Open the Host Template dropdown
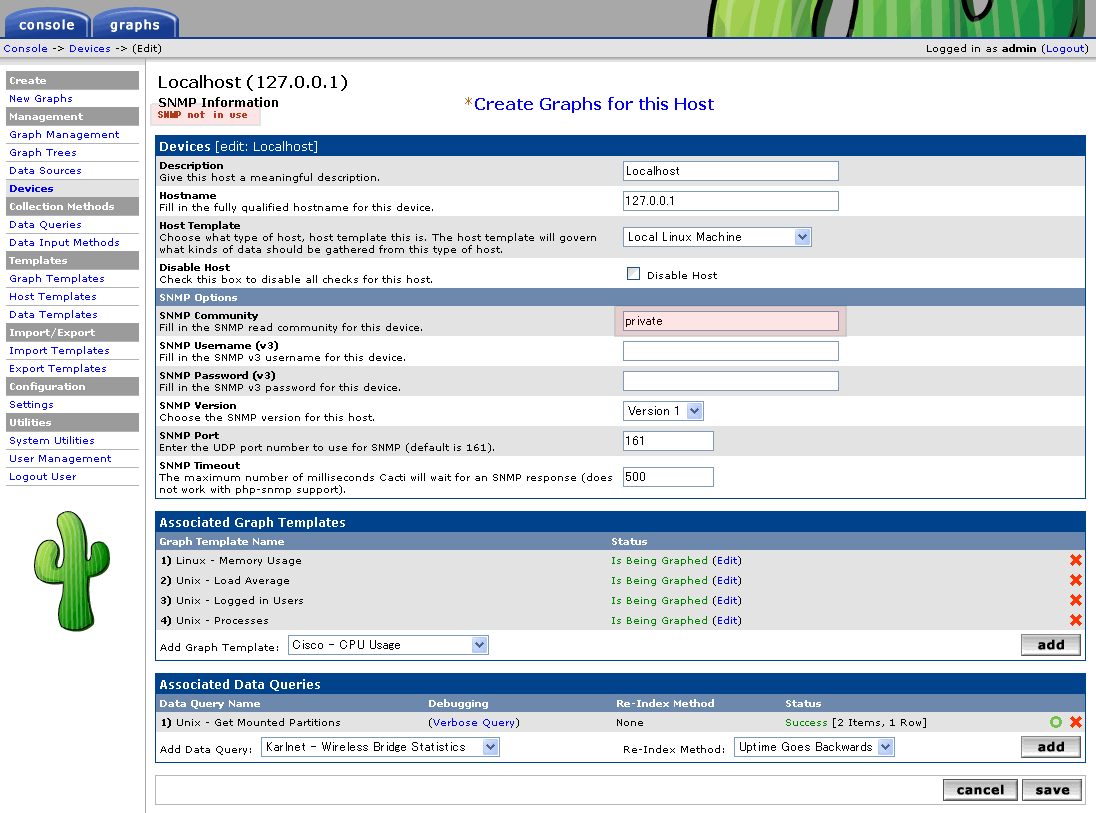The height and width of the screenshot is (813, 1096). 717,237
